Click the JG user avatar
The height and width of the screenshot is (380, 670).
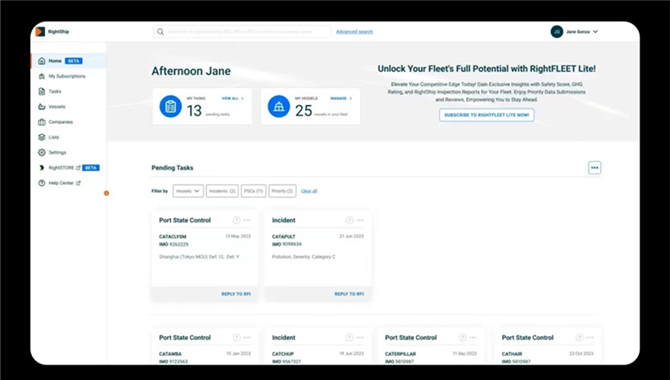click(x=557, y=32)
